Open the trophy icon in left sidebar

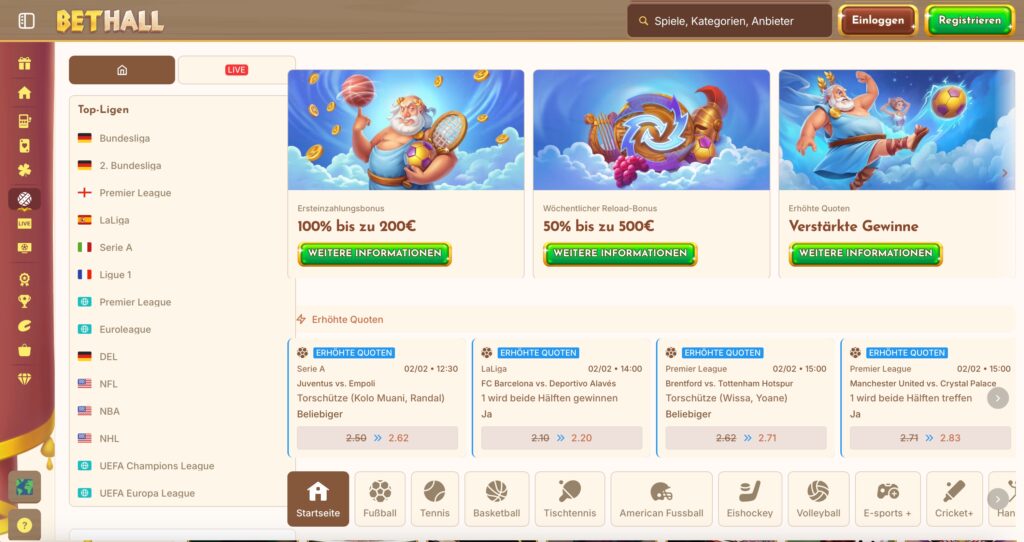(x=24, y=302)
